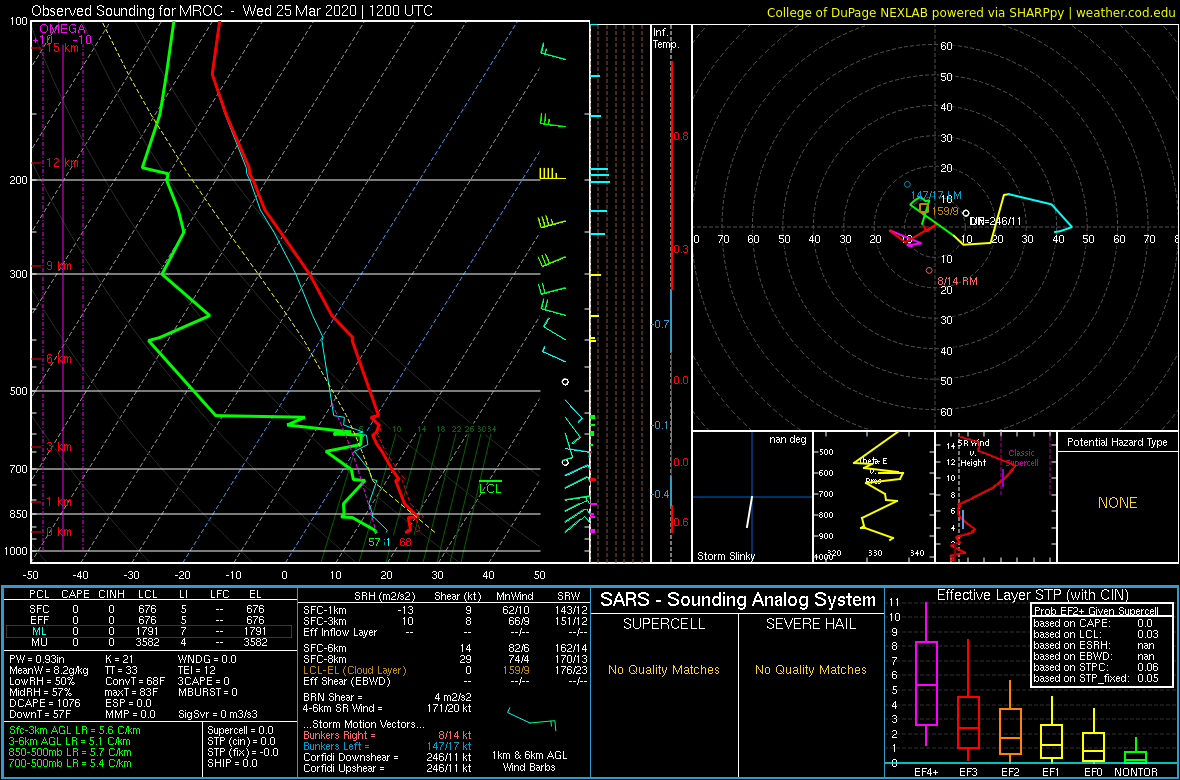Click No Quality Matches under SEVERE HAIL
The image size is (1180, 780).
point(810,669)
